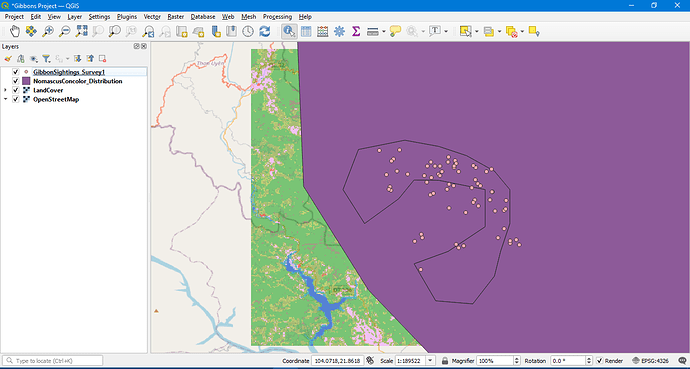This screenshot has width=690, height=369.
Task: Open the Scale dropdown in status bar
Action: (431, 361)
